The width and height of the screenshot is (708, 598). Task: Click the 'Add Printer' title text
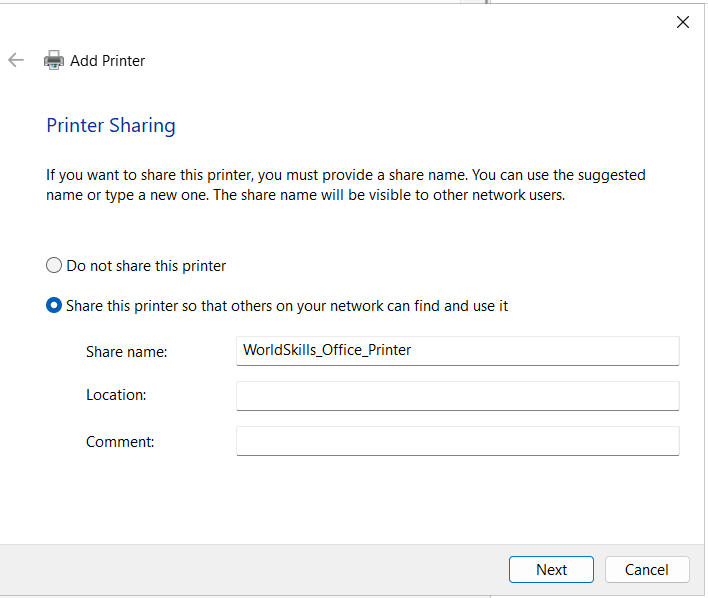click(x=107, y=61)
